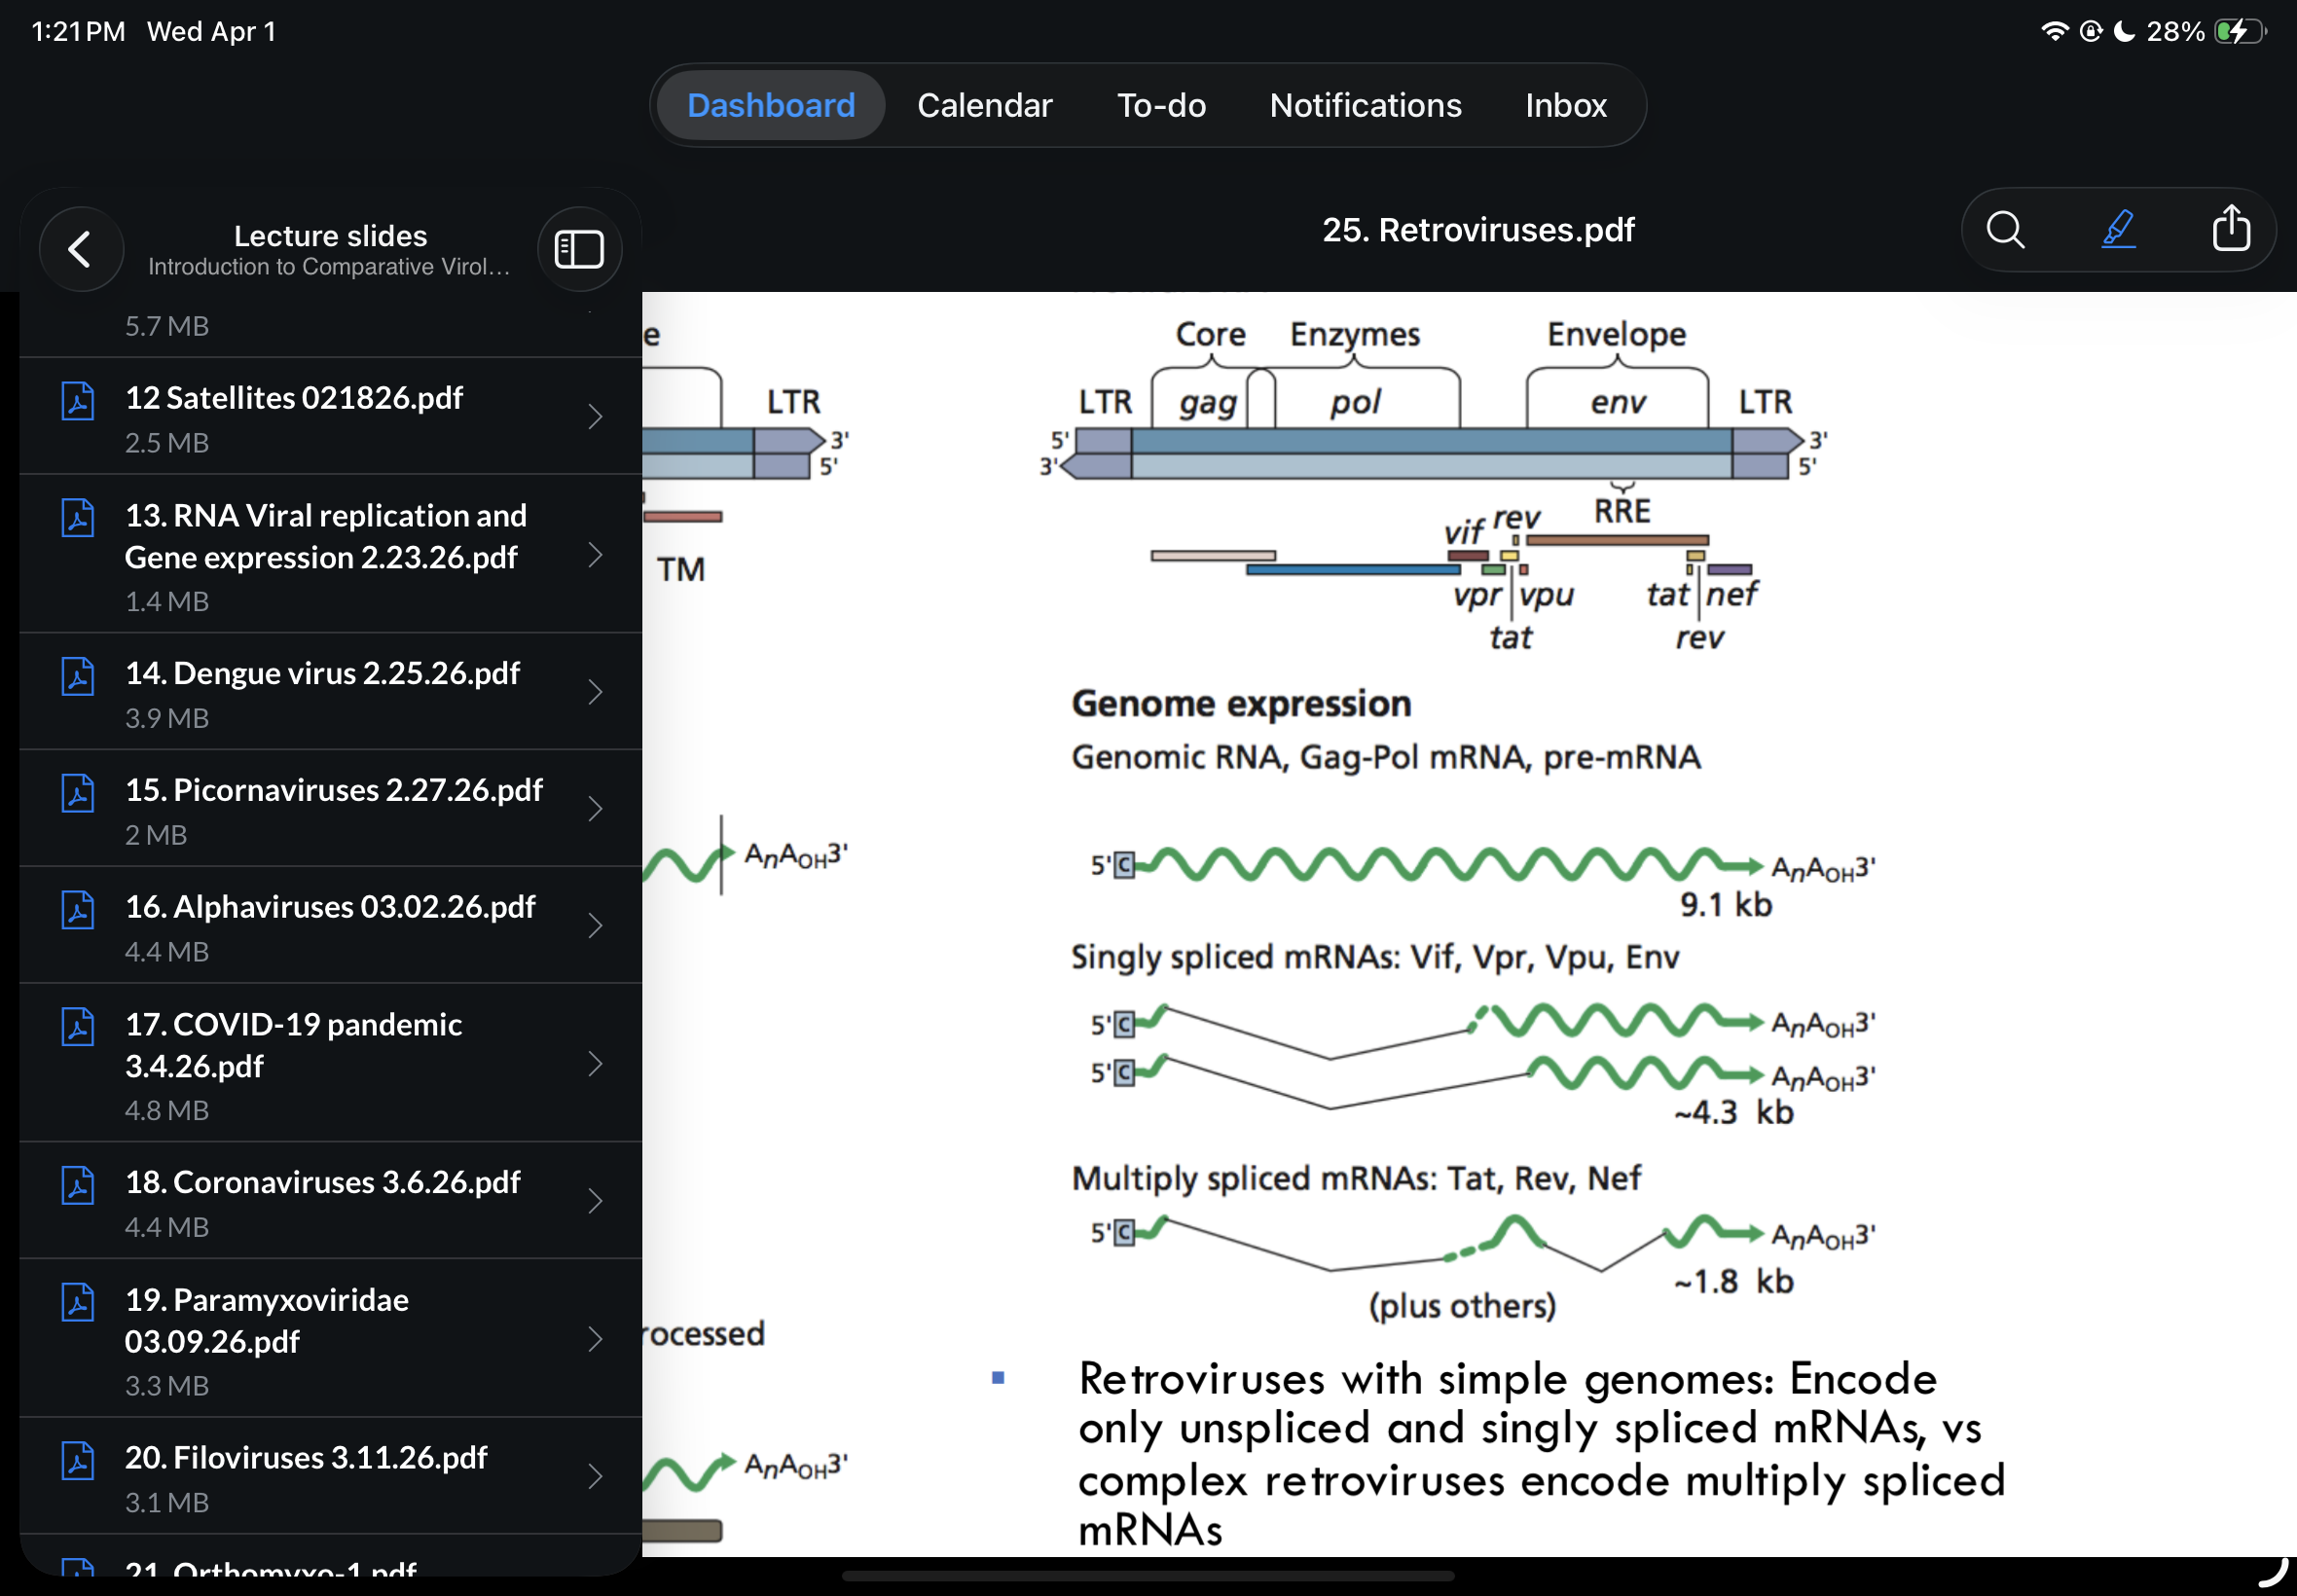Toggle the sidebar panel icon
This screenshot has width=2297, height=1596.
click(579, 249)
